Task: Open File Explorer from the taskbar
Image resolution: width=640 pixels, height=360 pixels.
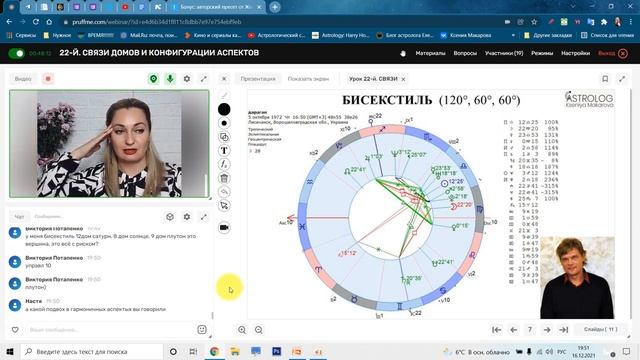Action: 235,351
